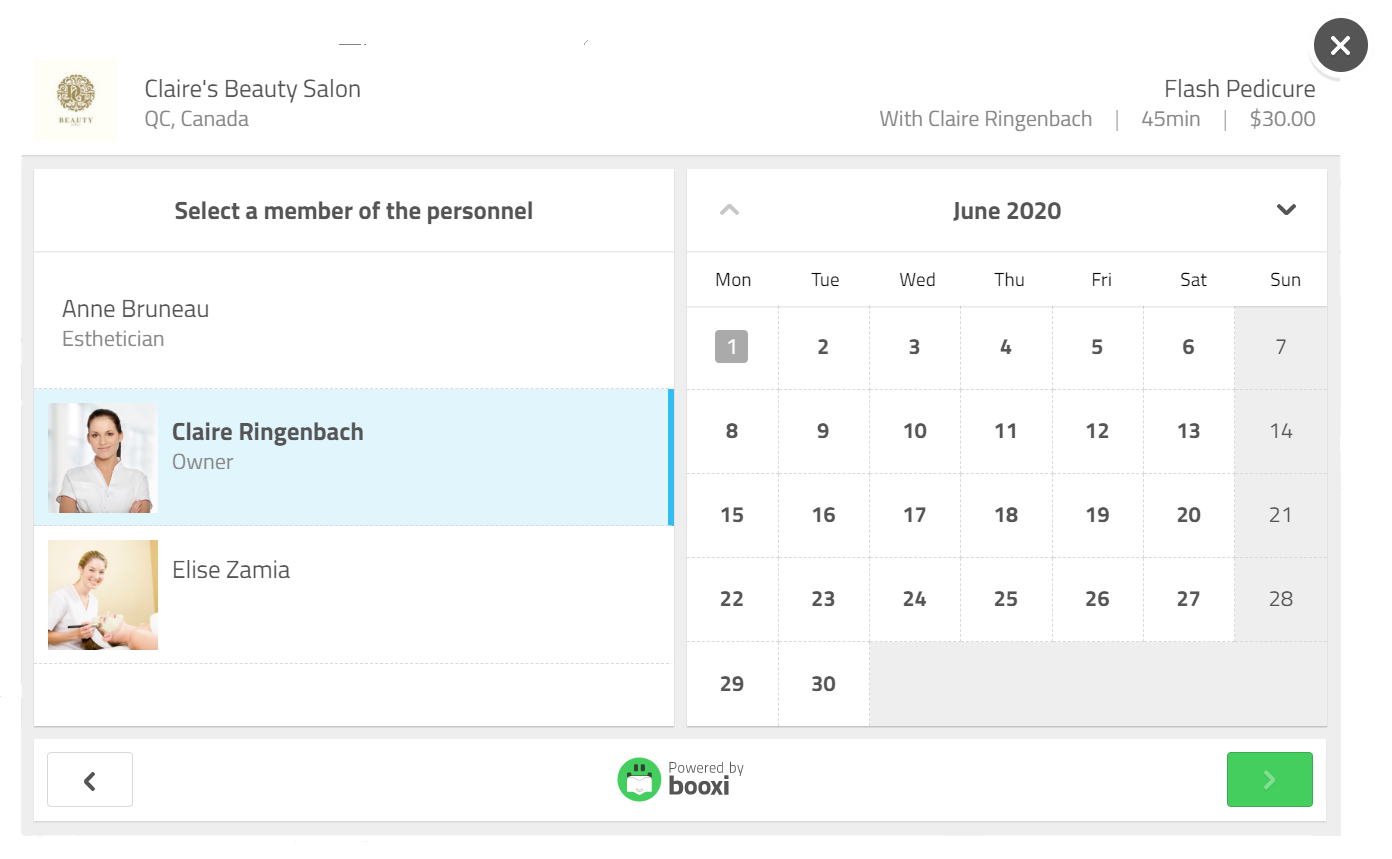Pick June 10 in the calendar

tap(915, 431)
